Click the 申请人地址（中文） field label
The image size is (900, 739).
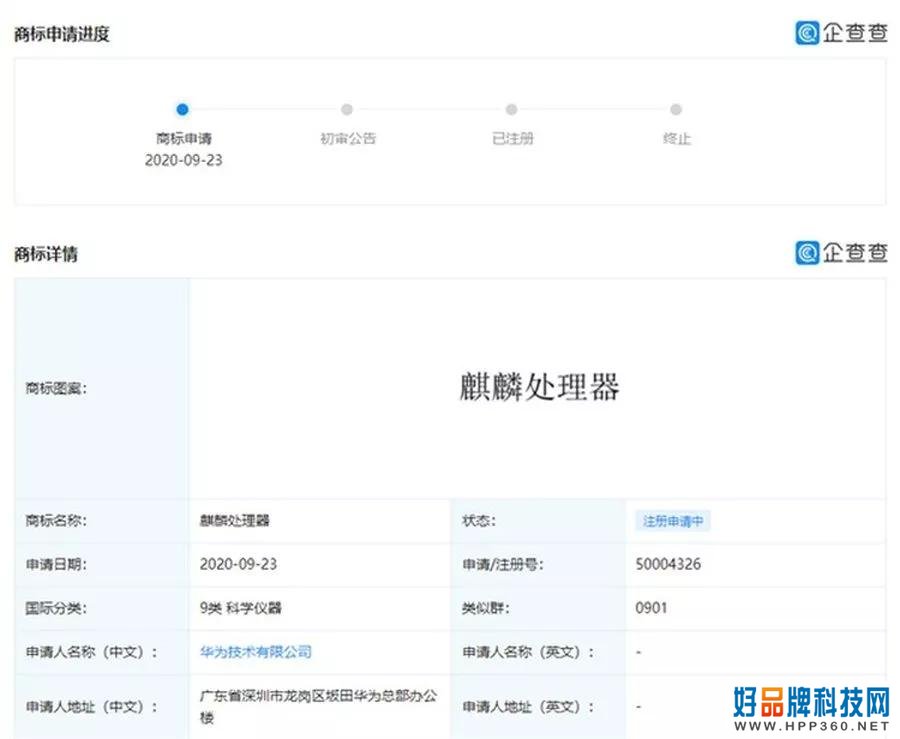click(x=91, y=707)
